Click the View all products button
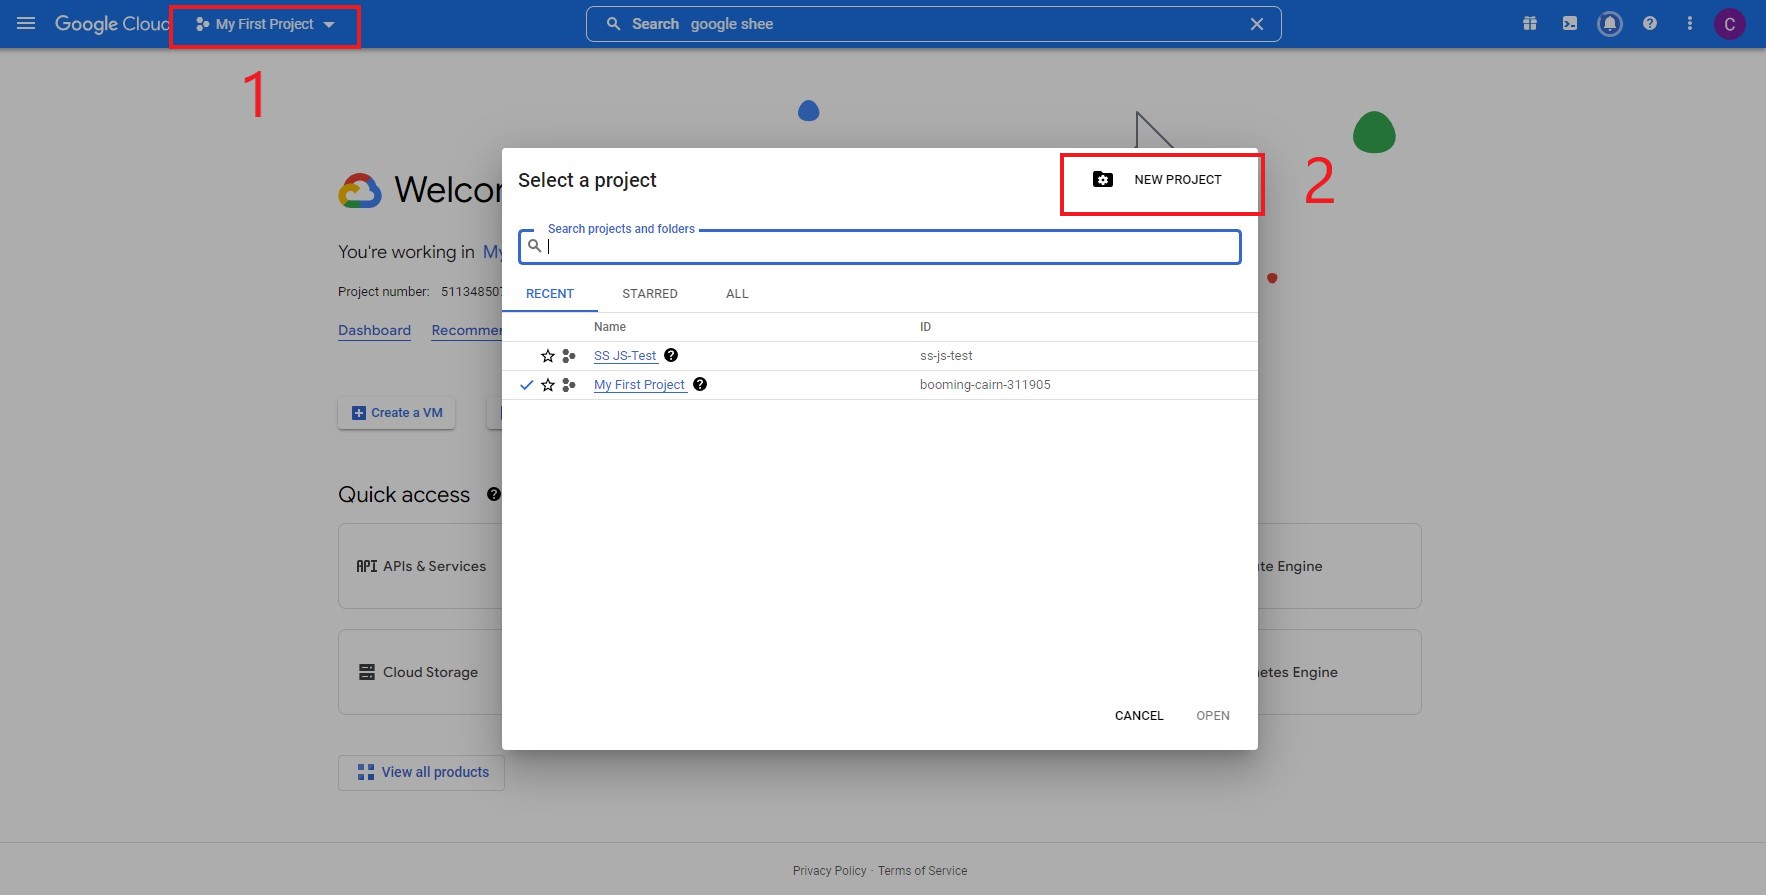The width and height of the screenshot is (1766, 895). (421, 773)
